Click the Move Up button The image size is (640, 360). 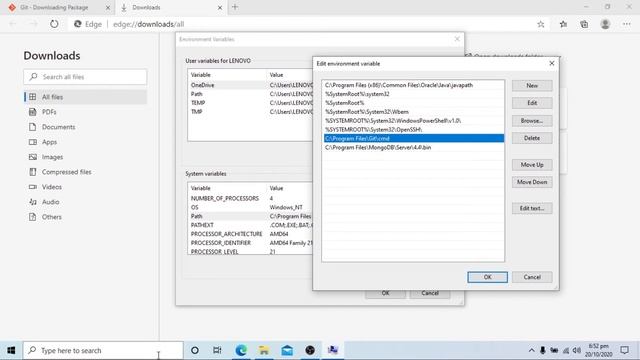point(532,164)
